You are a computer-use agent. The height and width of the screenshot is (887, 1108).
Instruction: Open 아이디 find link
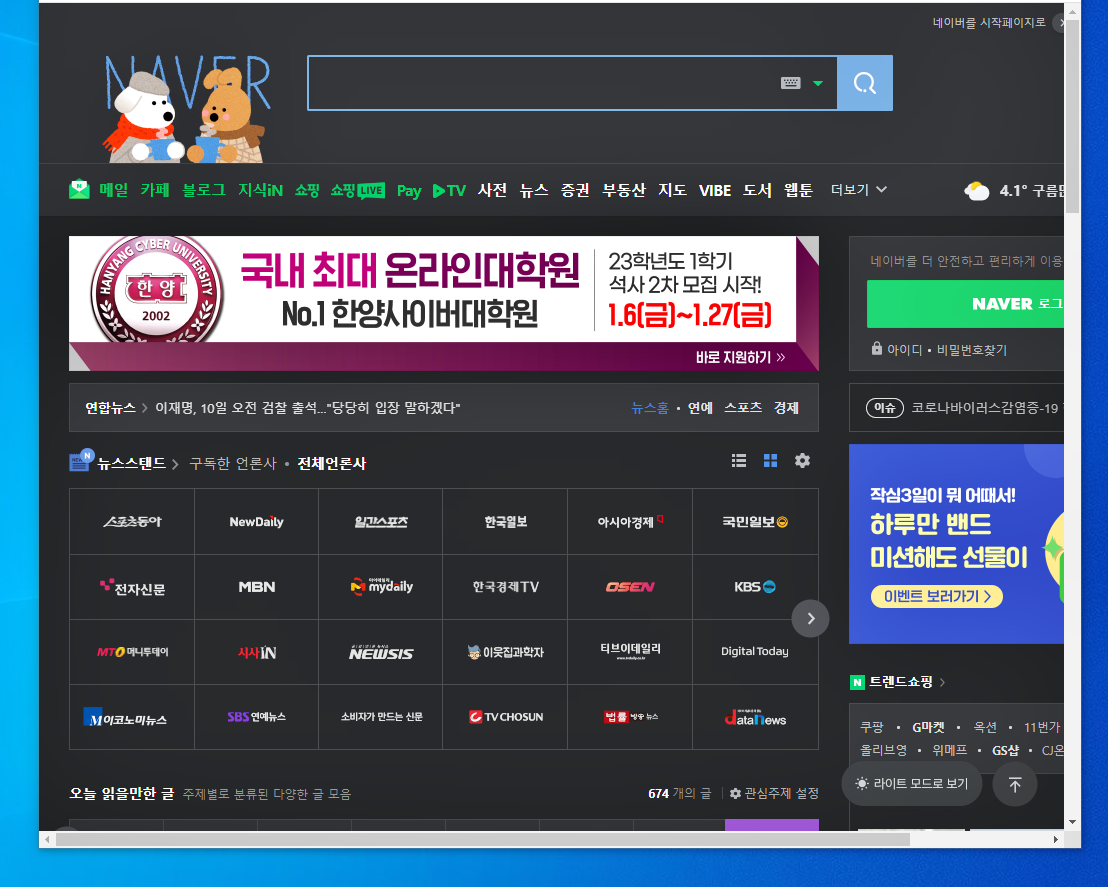click(x=904, y=350)
